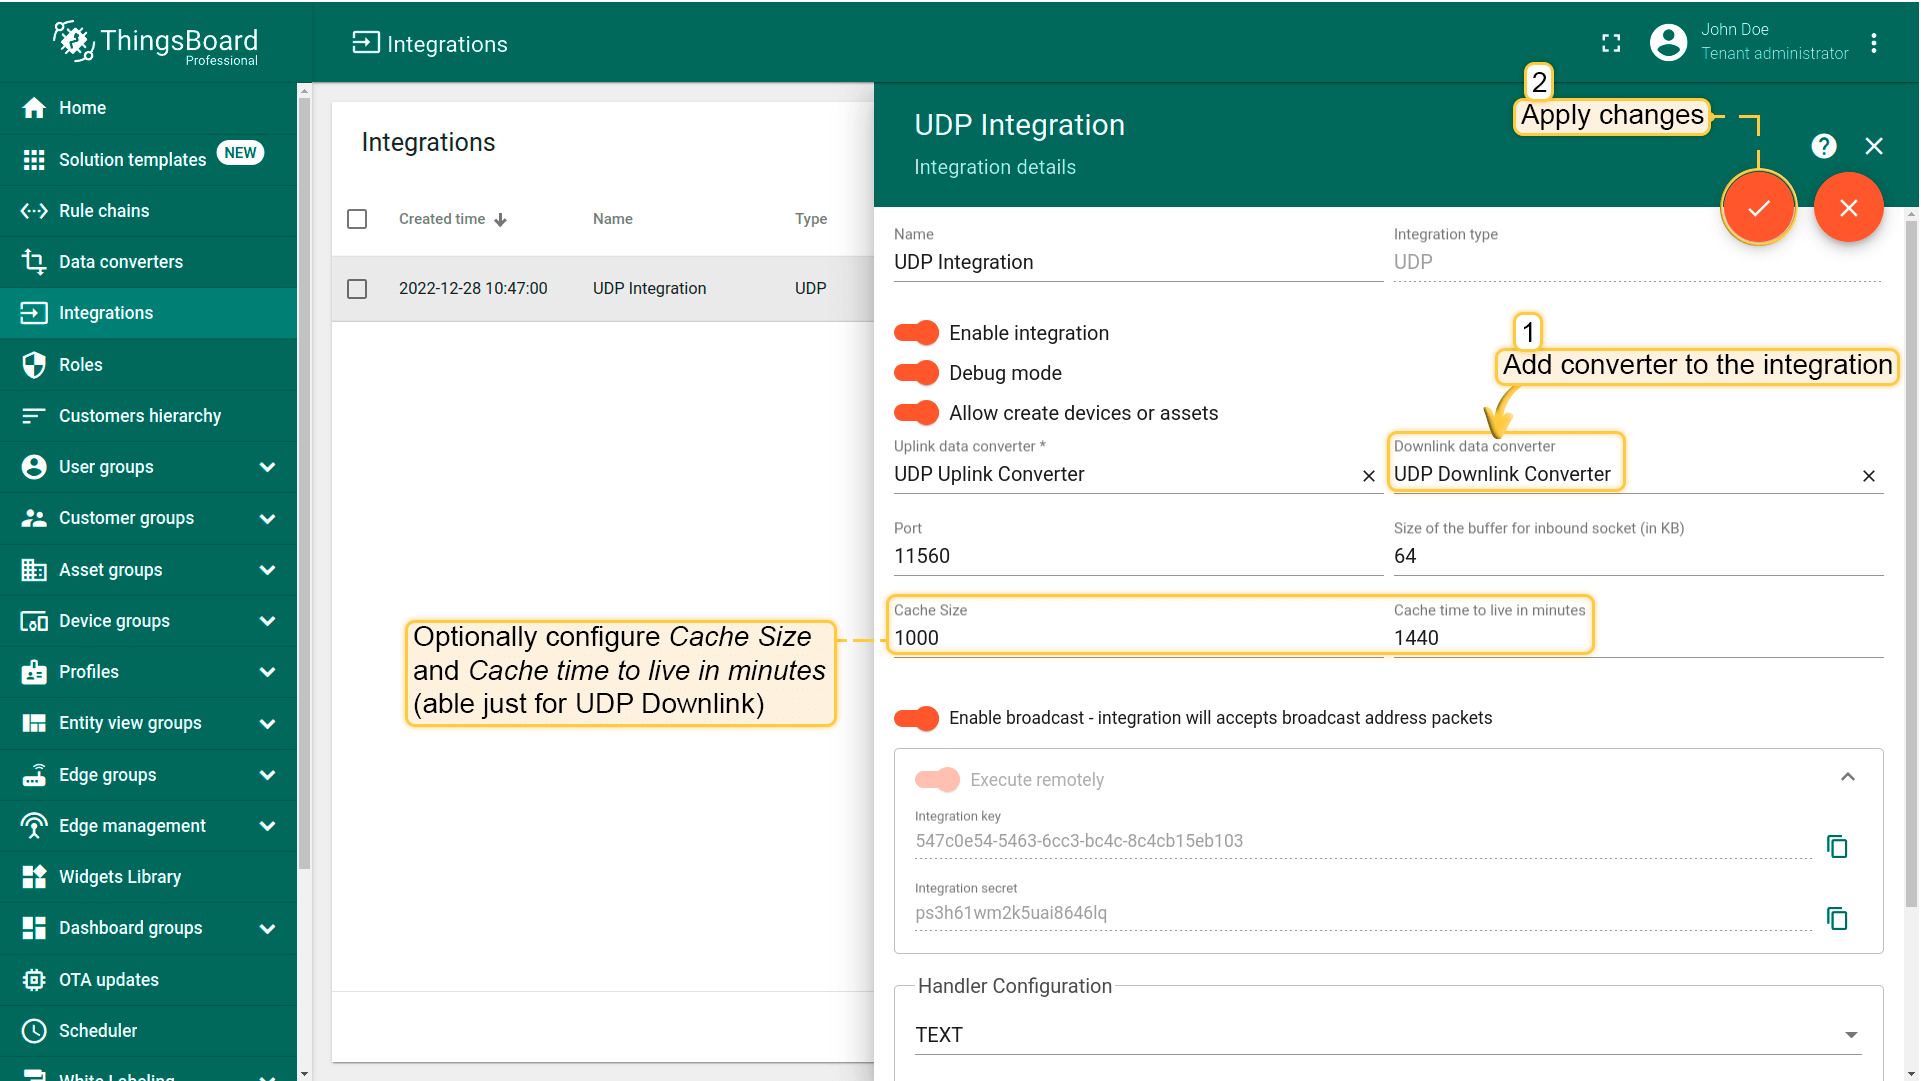Expand Entity view groups chevron
This screenshot has height=1081, width=1921.
[x=267, y=723]
